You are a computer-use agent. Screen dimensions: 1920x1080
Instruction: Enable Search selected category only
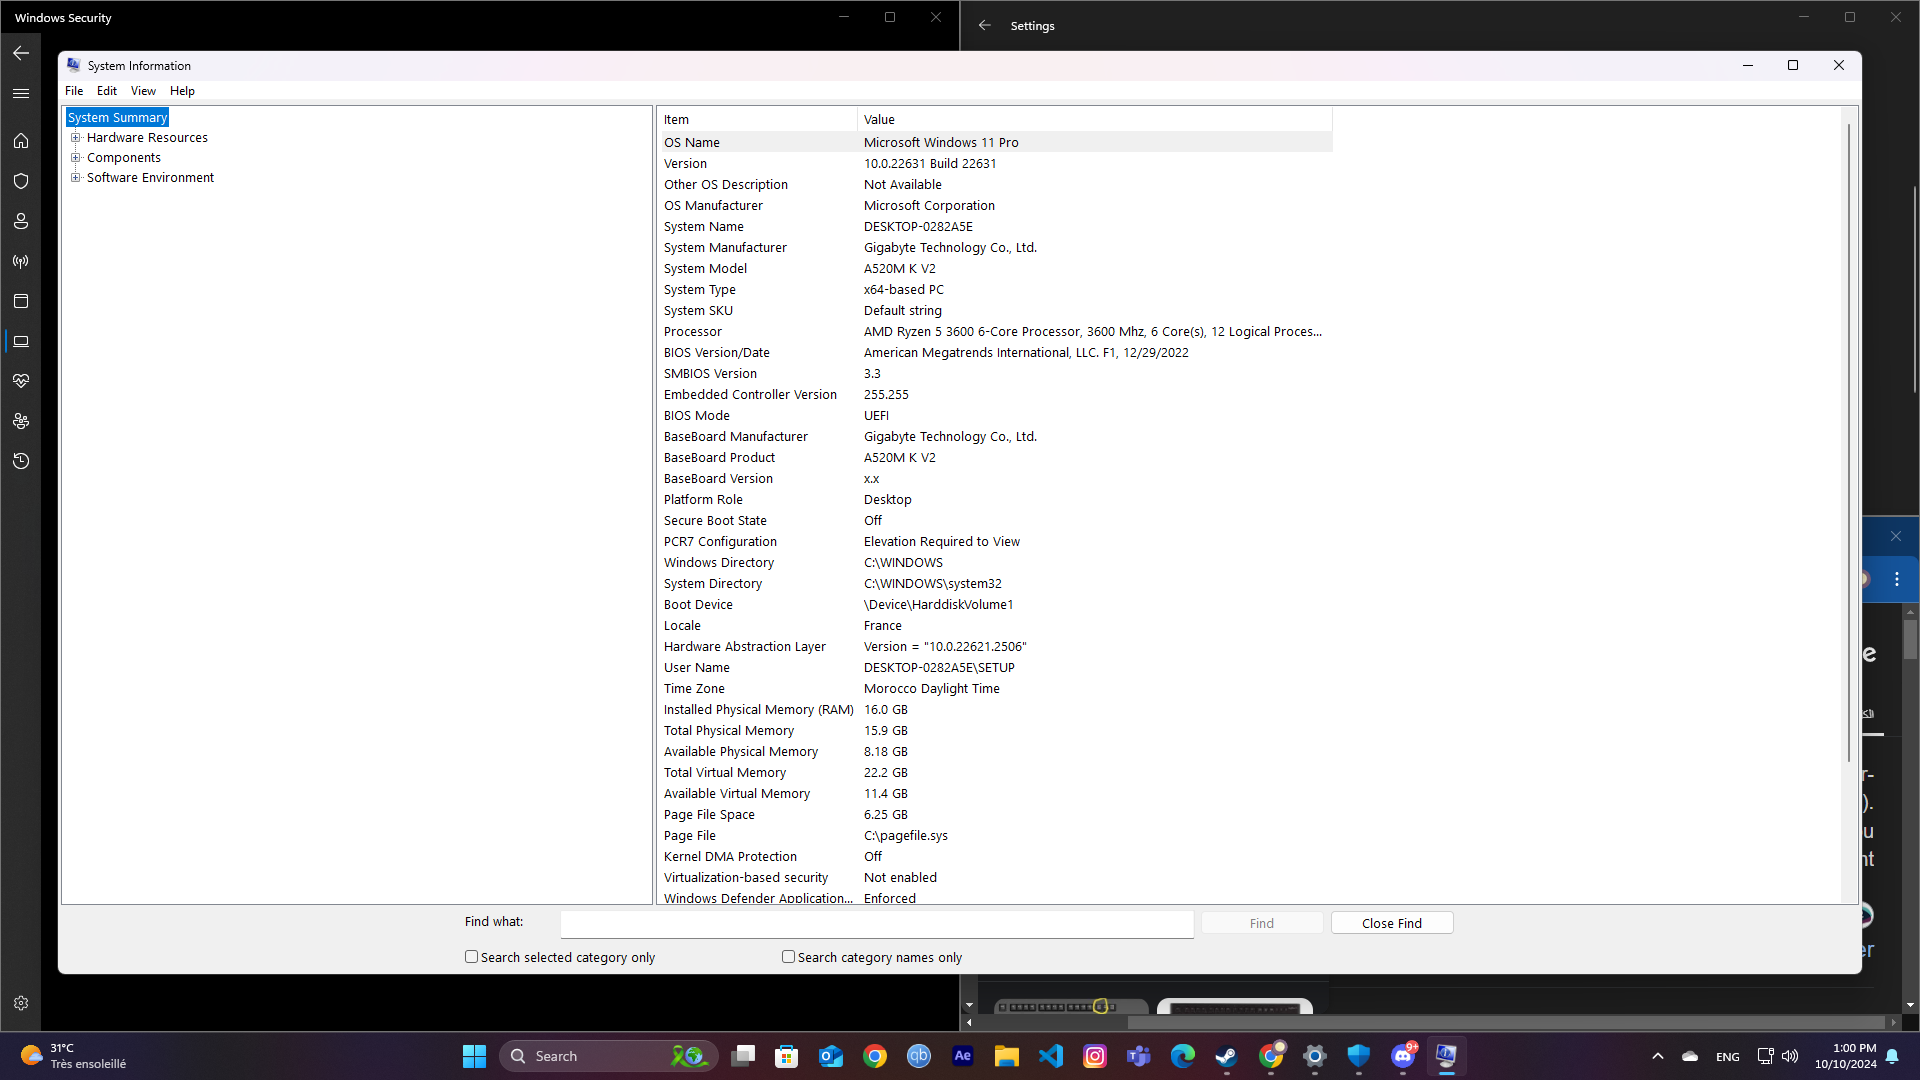(x=471, y=956)
